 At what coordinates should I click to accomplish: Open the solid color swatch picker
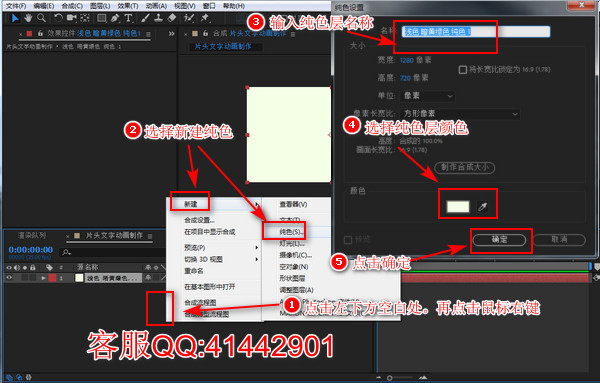coord(458,207)
